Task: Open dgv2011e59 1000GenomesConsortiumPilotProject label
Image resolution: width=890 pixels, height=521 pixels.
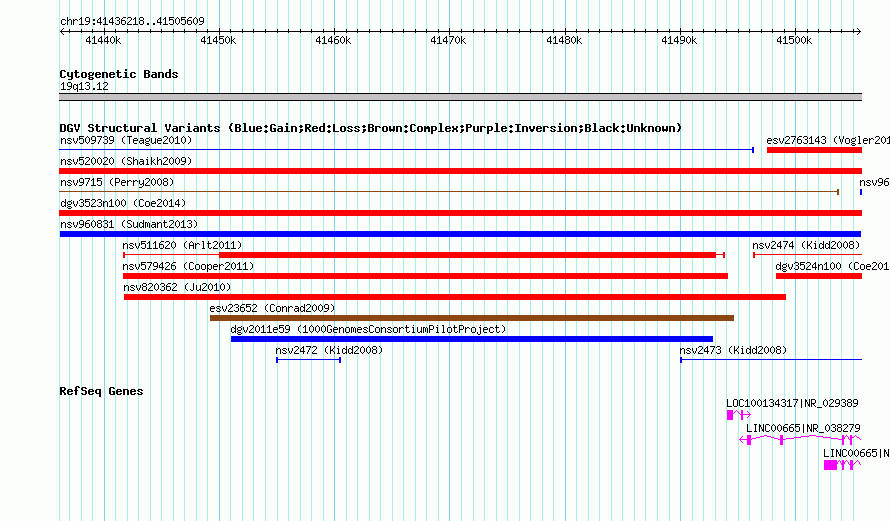Action: click(x=368, y=329)
